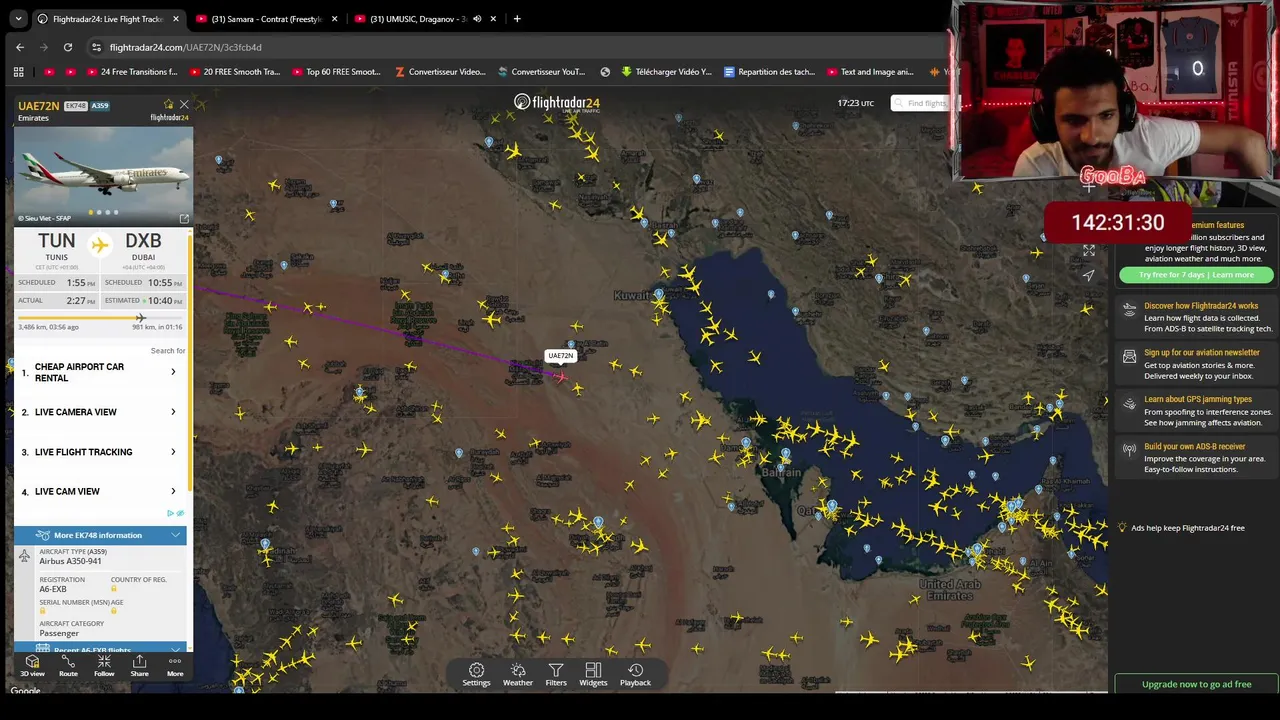Collapse More EK748 information section

click(x=100, y=535)
